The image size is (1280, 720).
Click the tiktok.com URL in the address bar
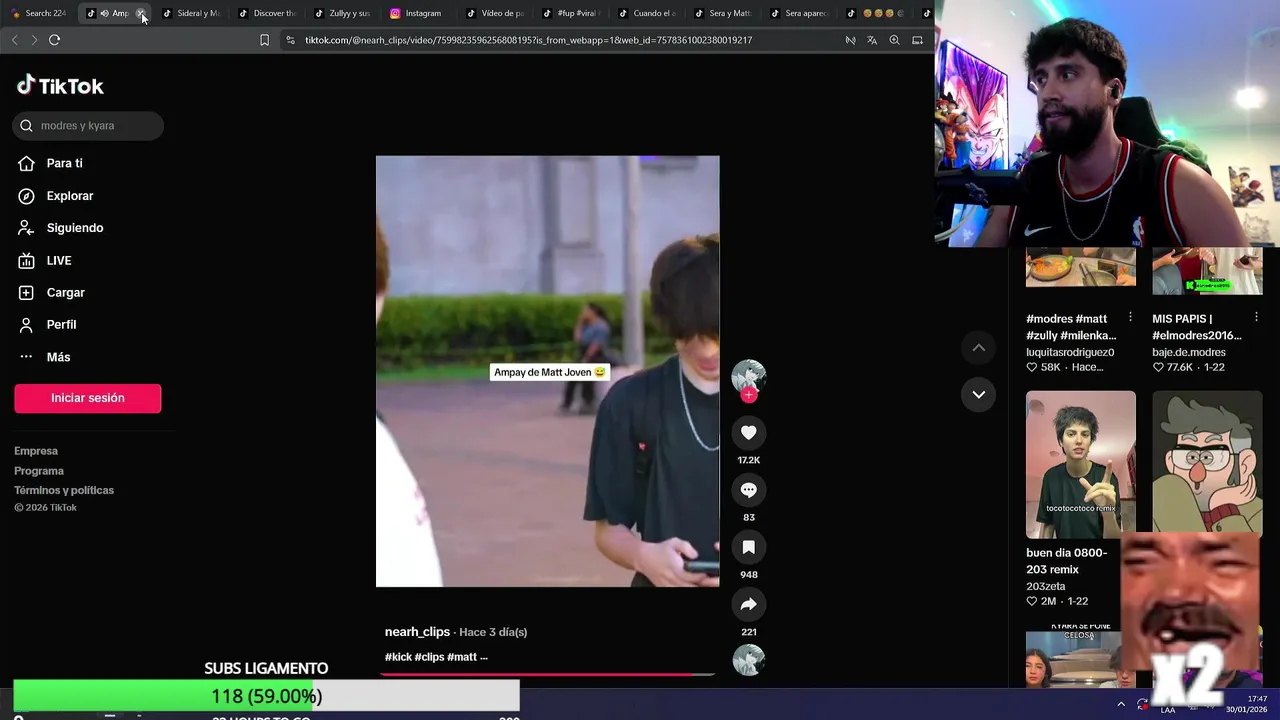[x=528, y=40]
